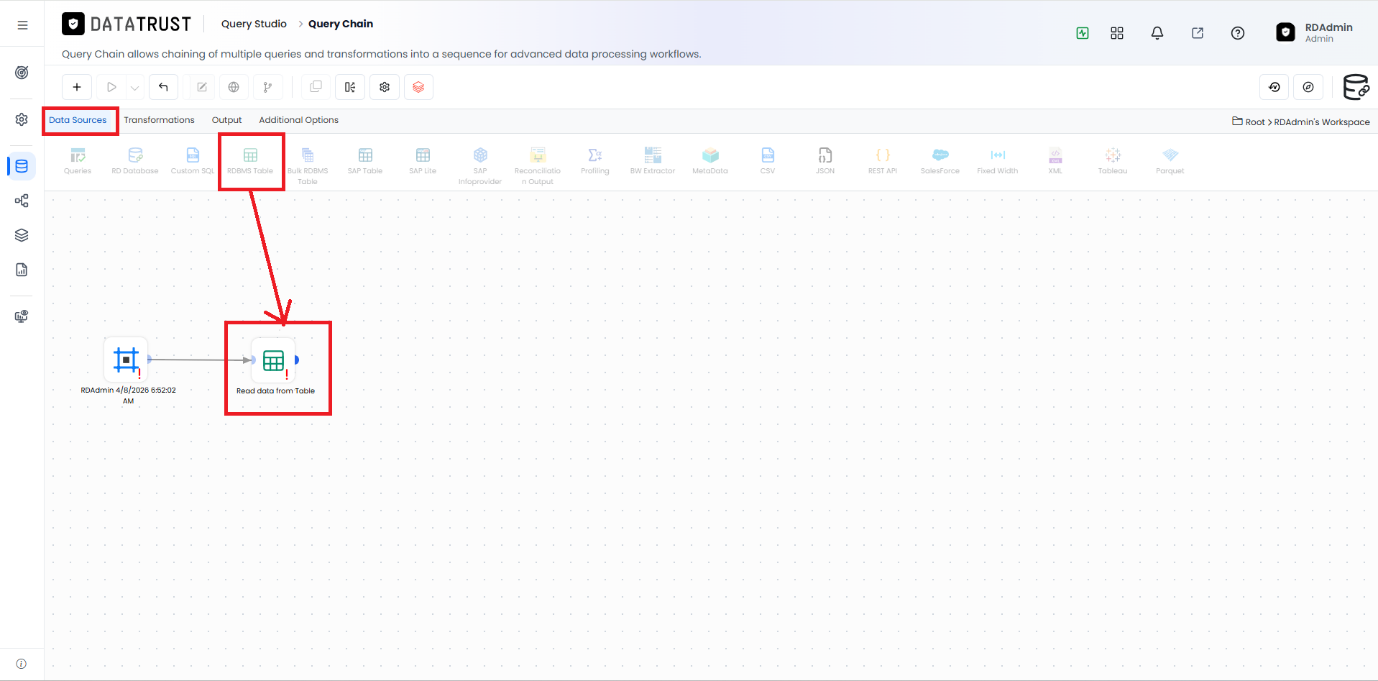Image resolution: width=1378 pixels, height=681 pixels.
Task: Add the Queries data source
Action: point(77,160)
